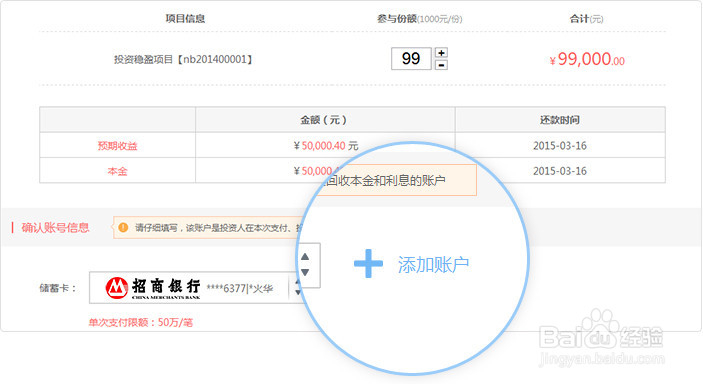Click the orange warning icon in the notice
This screenshot has height=384, width=703.
[x=123, y=227]
